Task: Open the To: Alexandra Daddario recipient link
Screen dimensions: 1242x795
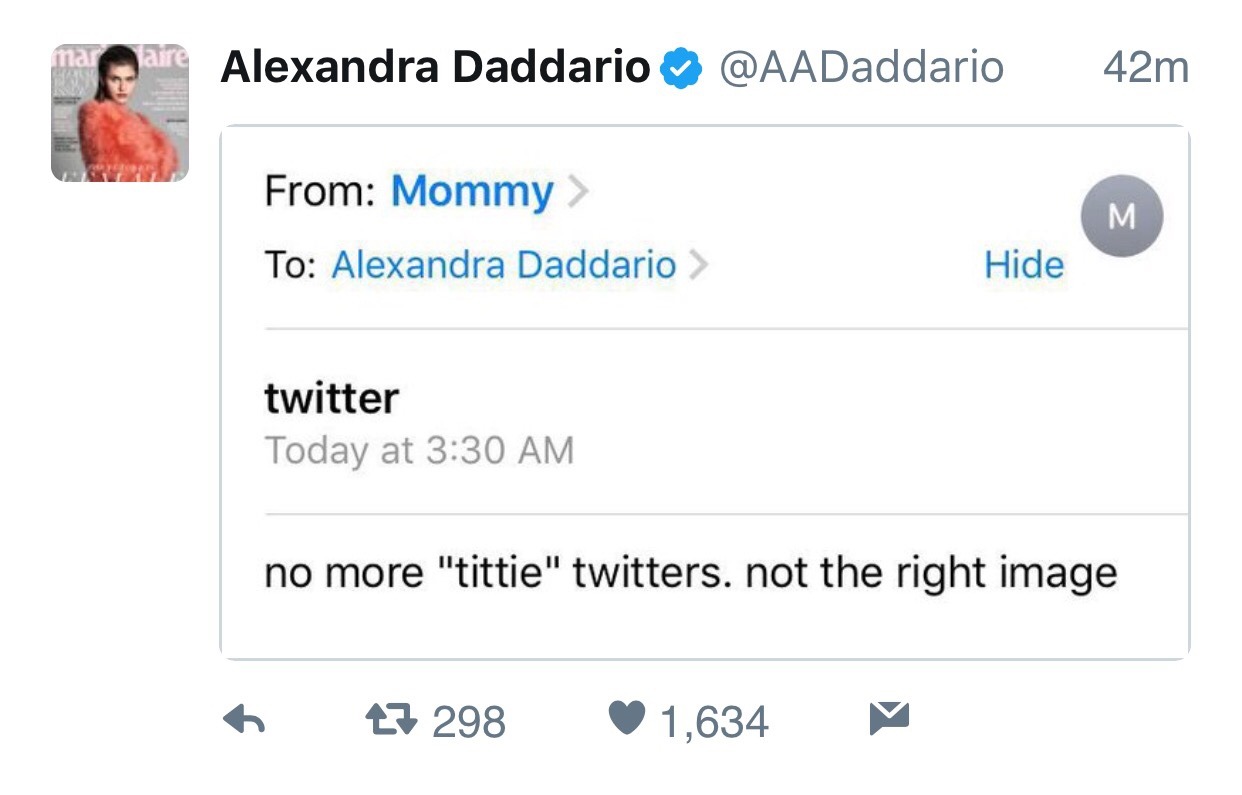Action: (503, 265)
